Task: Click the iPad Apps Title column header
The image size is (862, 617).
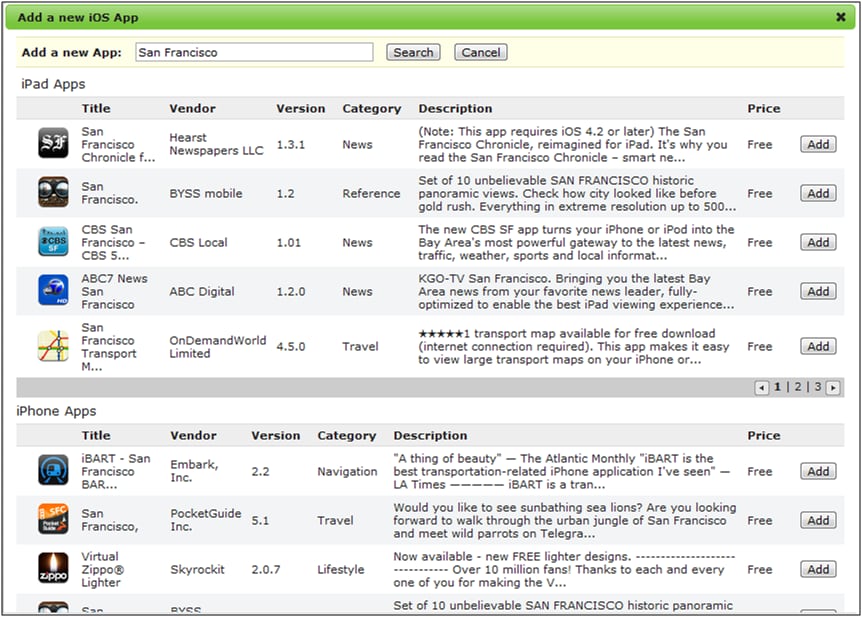Action: coord(96,108)
